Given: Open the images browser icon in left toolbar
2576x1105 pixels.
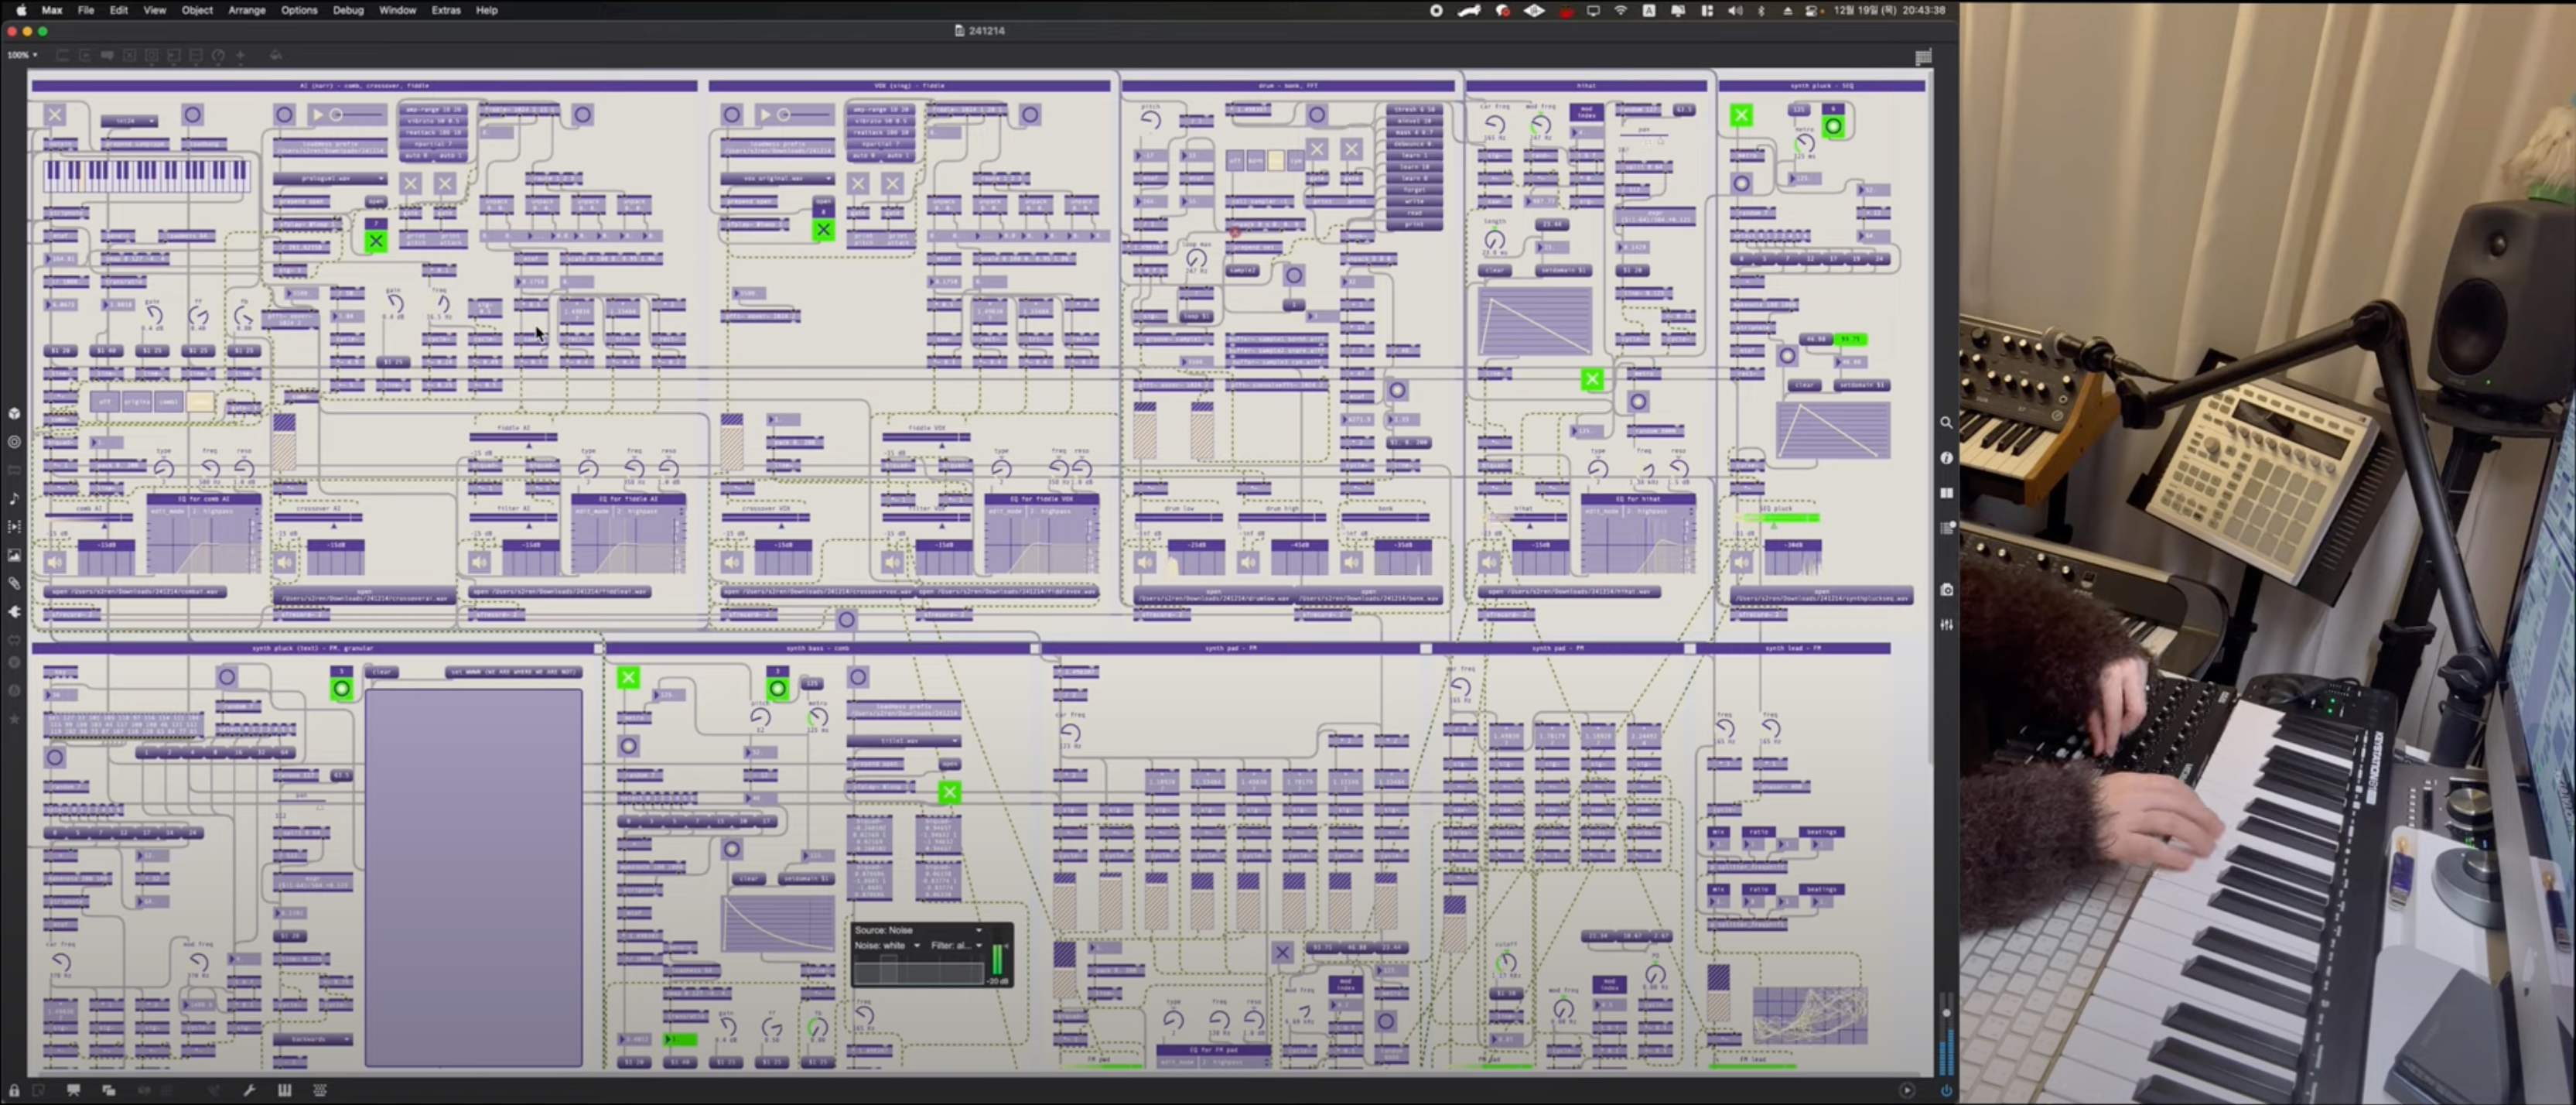Looking at the screenshot, I should [x=14, y=555].
